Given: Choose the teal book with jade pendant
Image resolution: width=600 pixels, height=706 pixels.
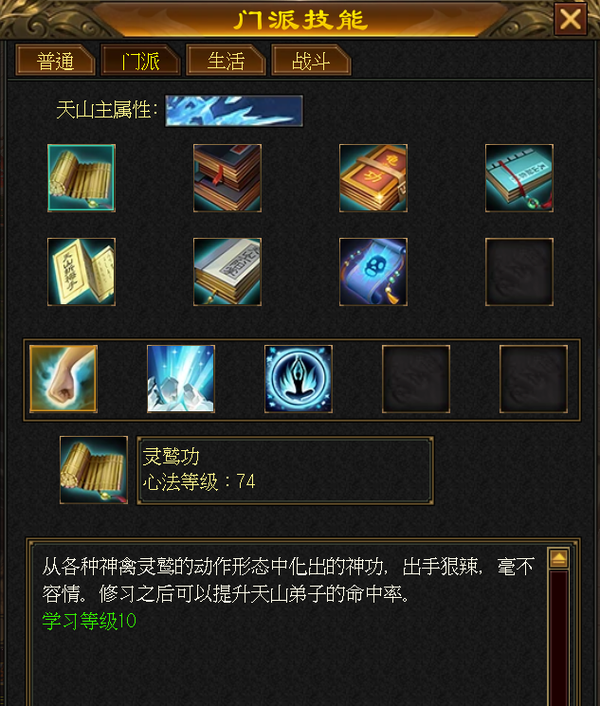Looking at the screenshot, I should pyautogui.click(x=519, y=178).
